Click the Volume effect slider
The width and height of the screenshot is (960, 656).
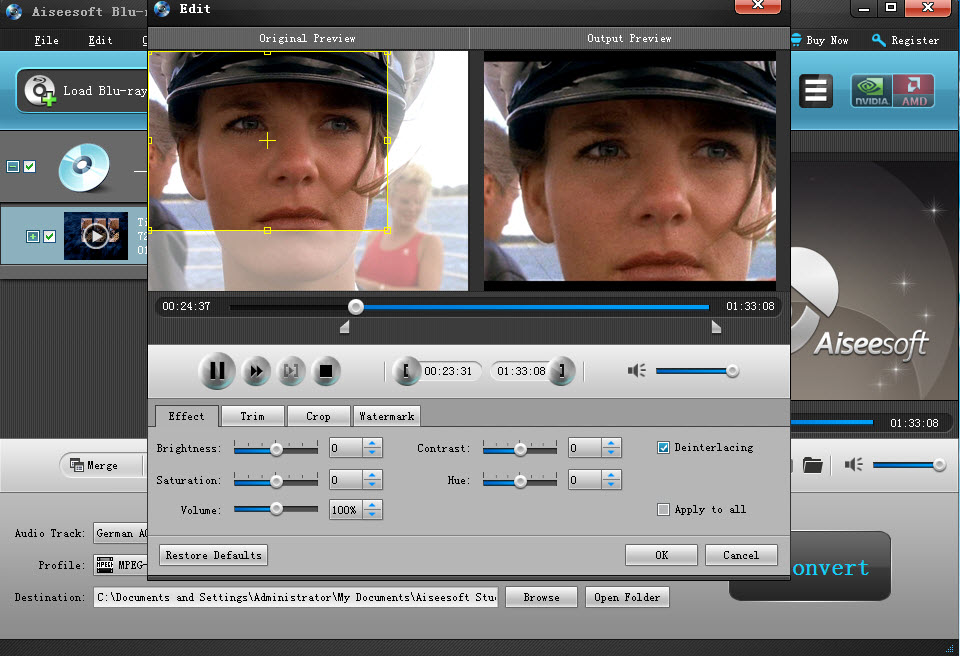[276, 508]
